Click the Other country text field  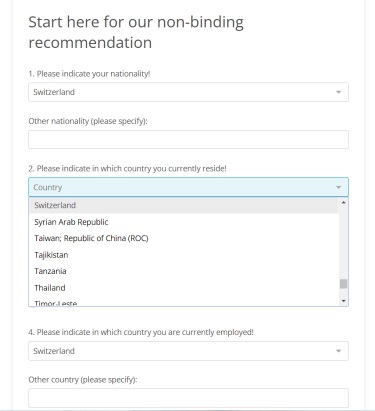point(188,398)
